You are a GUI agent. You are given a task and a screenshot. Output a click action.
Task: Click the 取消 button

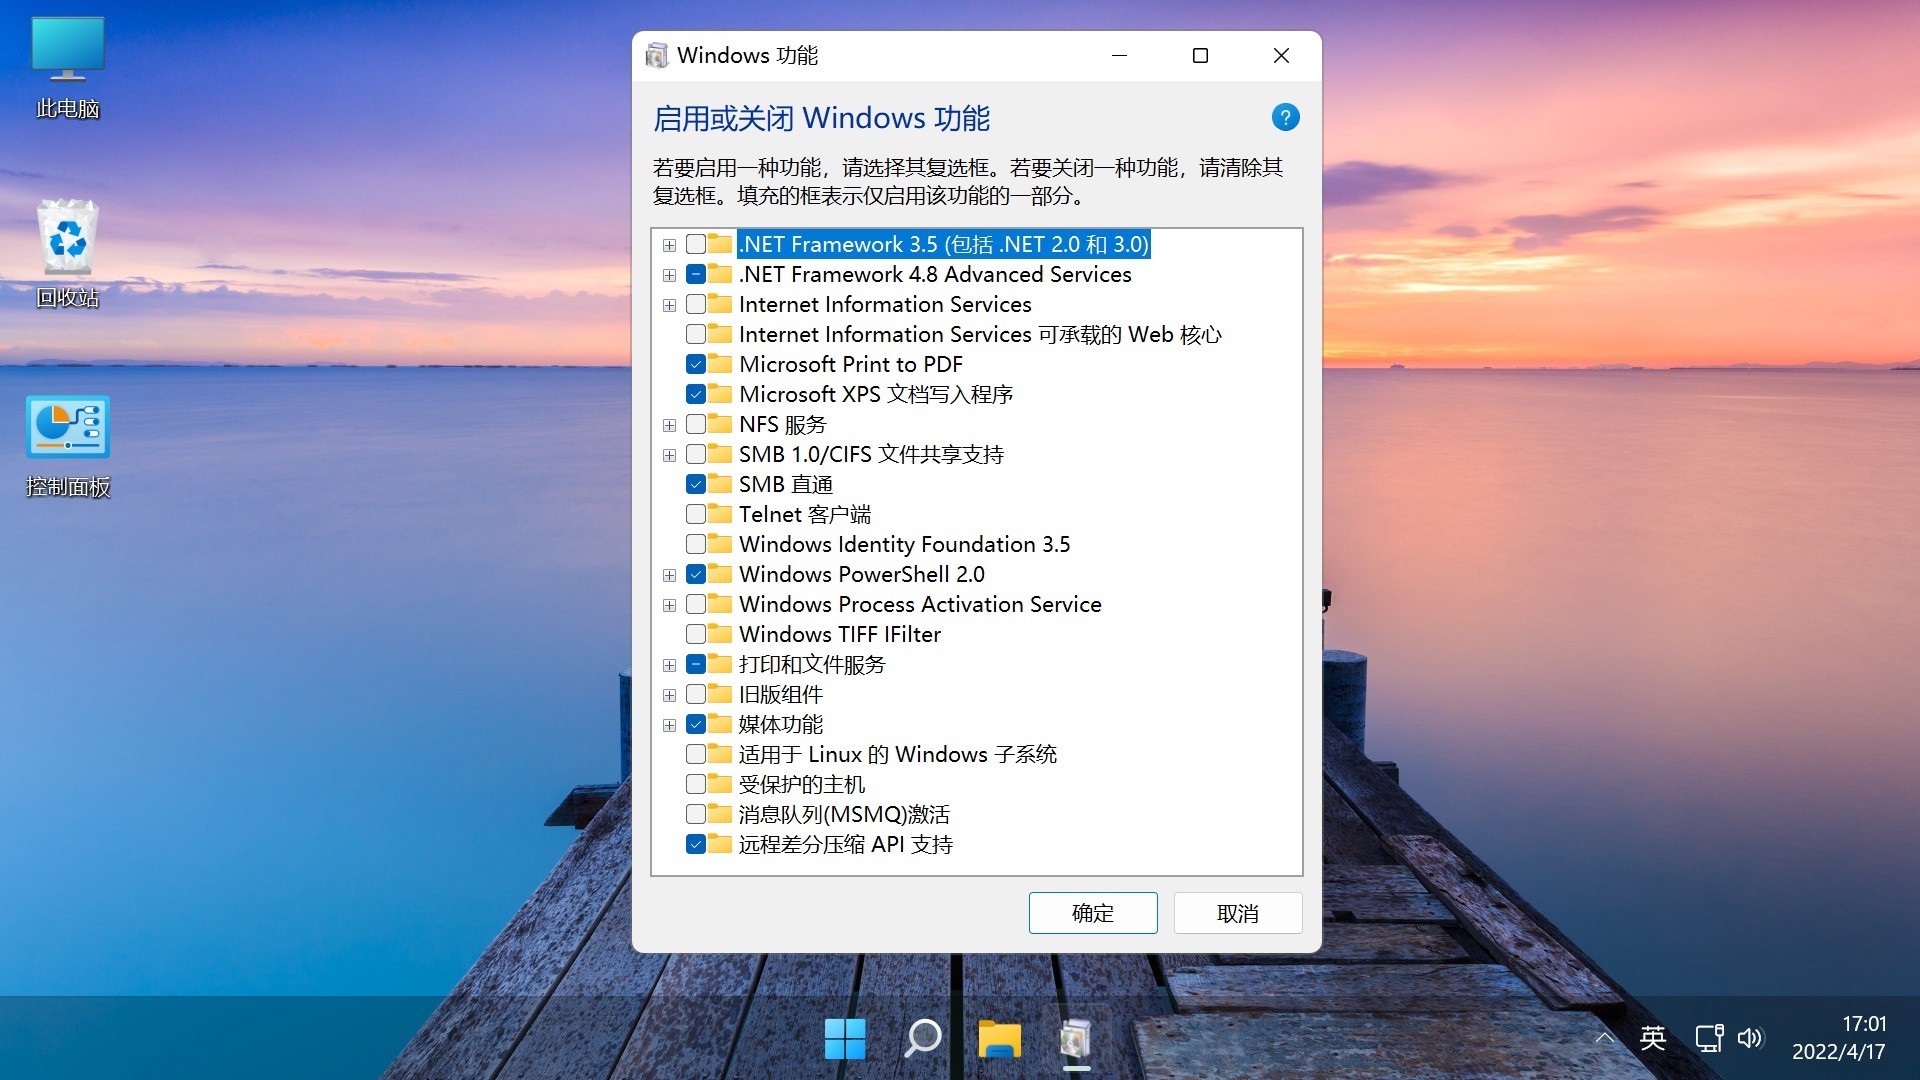coord(1237,913)
